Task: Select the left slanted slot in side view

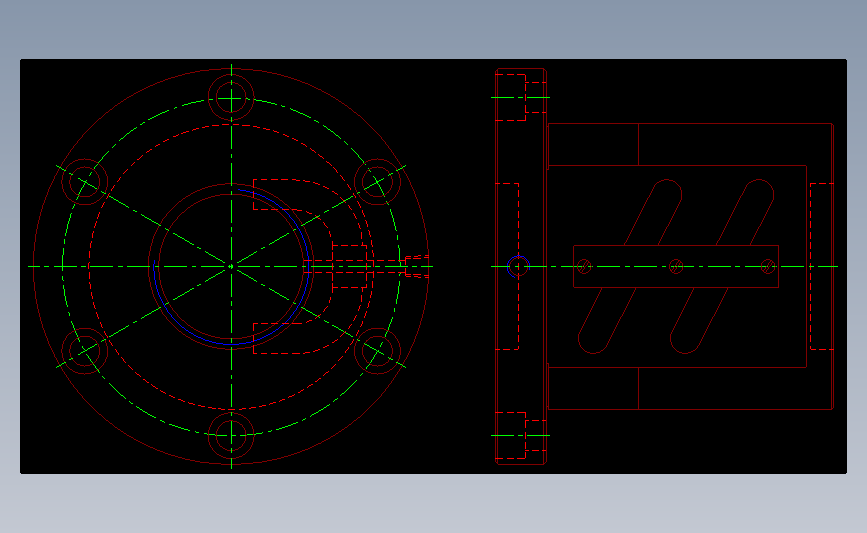Action: 630,266
